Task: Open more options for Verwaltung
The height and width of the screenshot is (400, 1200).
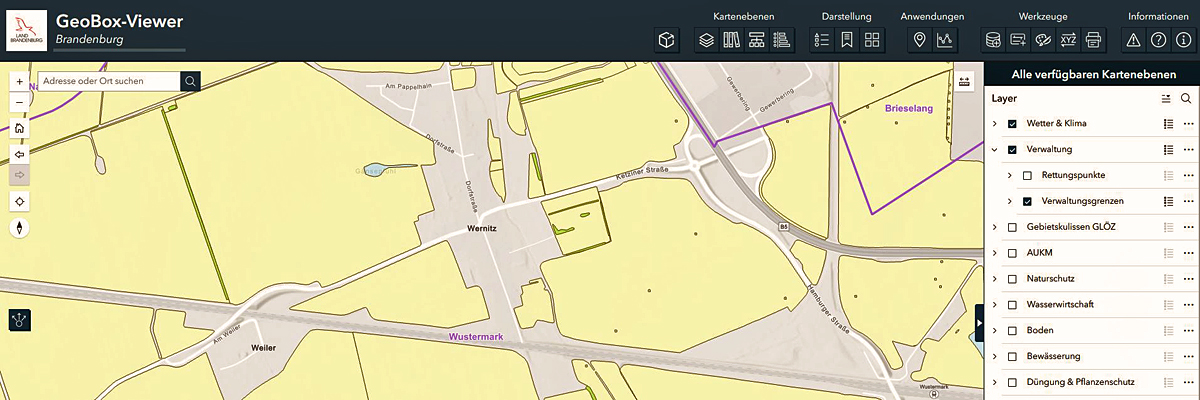Action: coord(1188,150)
